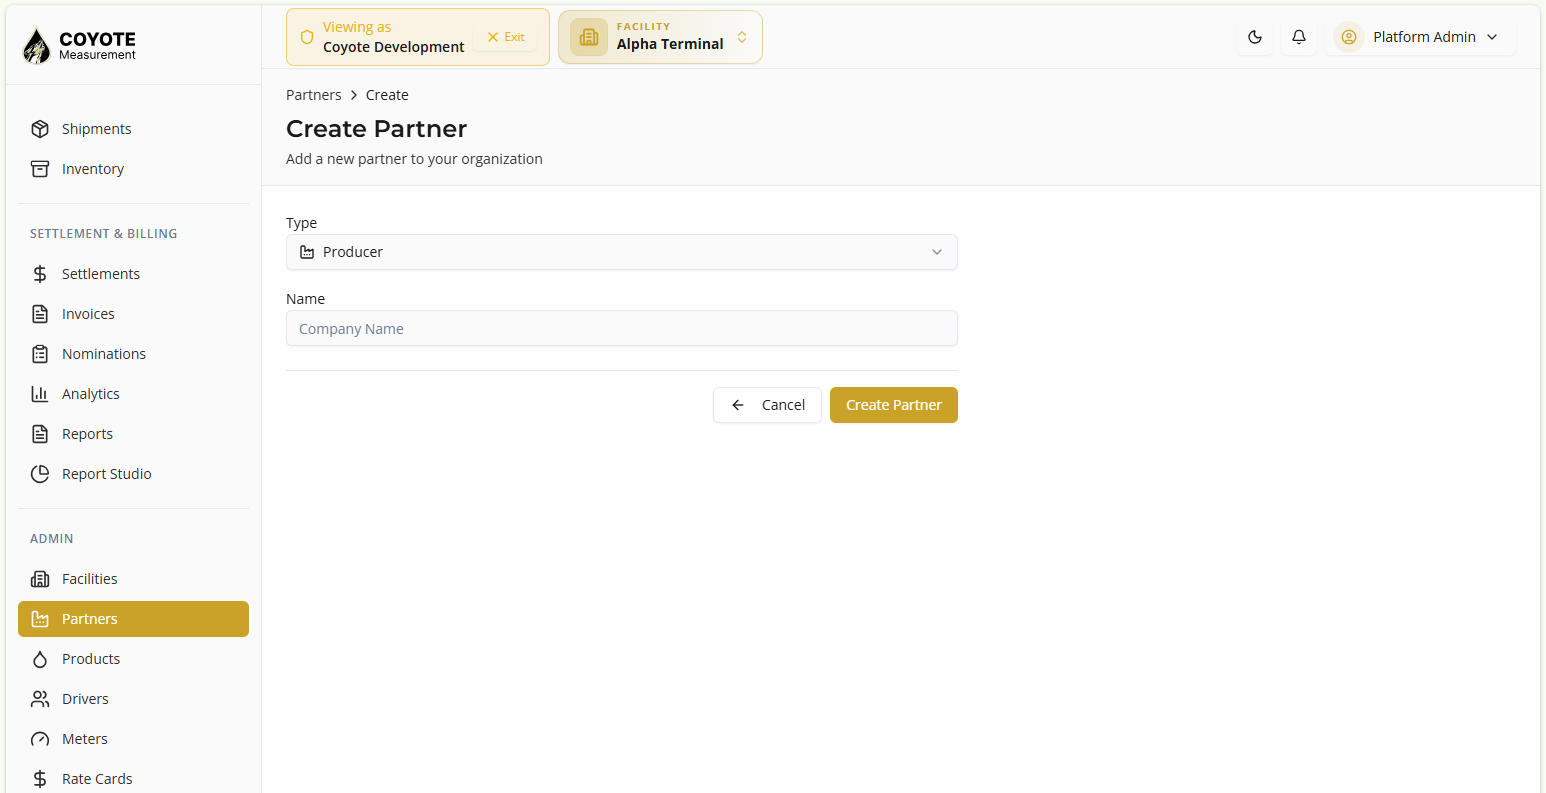Click the Create Partner submit button
The image size is (1546, 793).
click(894, 405)
